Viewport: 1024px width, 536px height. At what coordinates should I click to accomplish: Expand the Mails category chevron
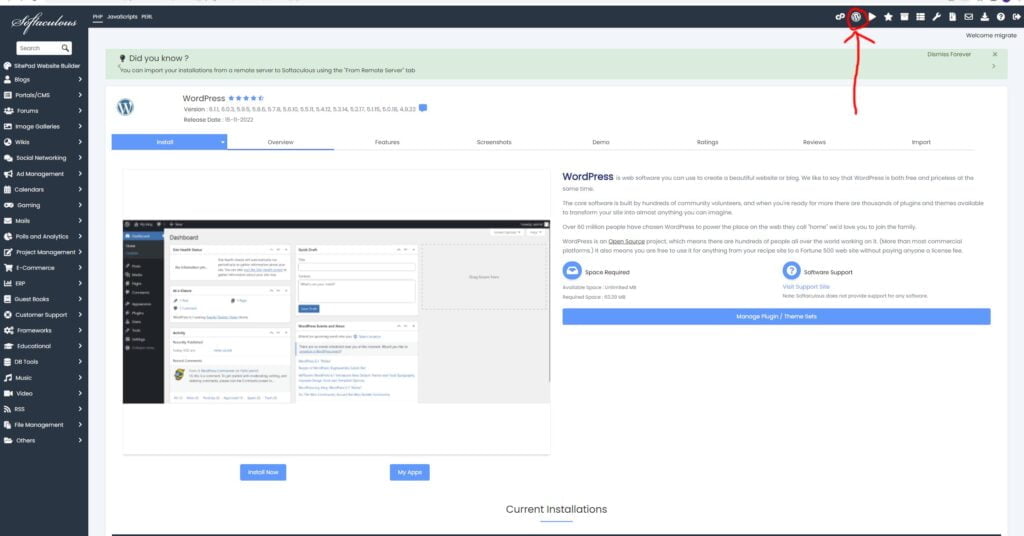point(80,221)
